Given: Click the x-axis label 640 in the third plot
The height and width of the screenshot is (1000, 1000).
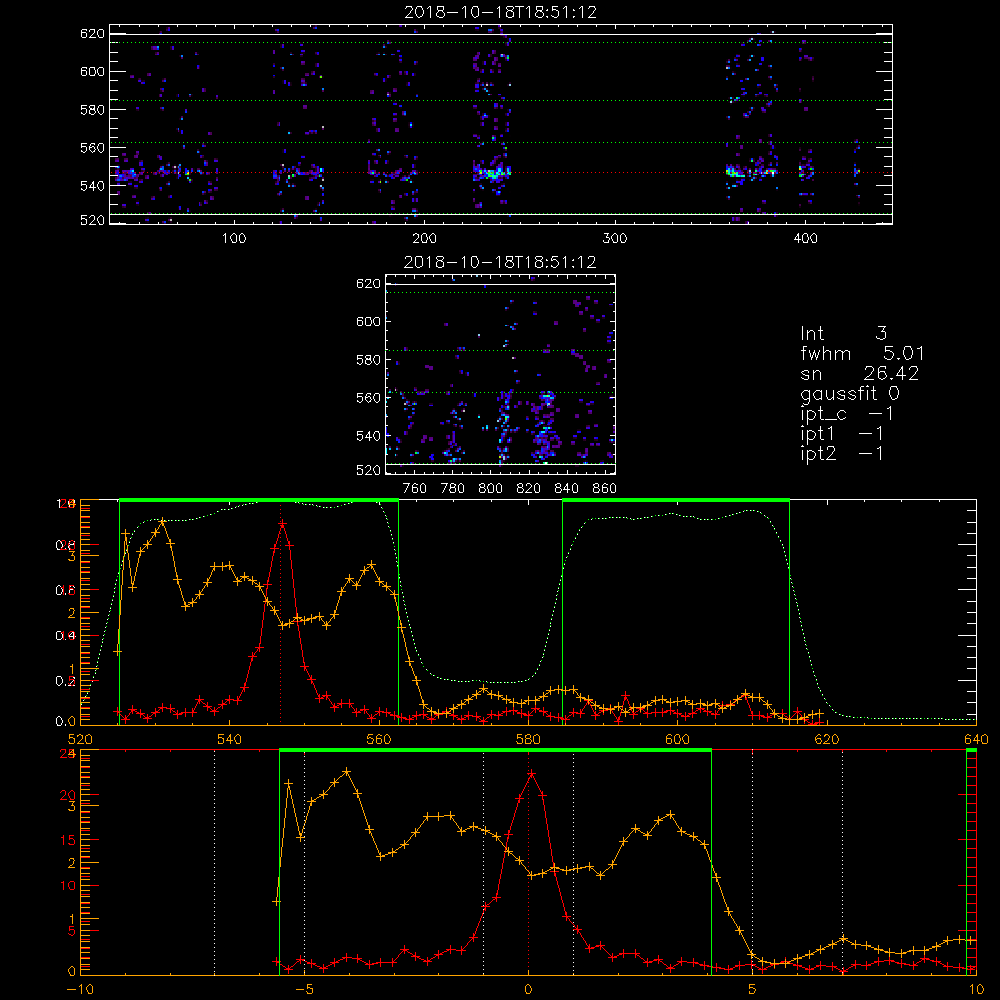Looking at the screenshot, I should click(x=976, y=739).
